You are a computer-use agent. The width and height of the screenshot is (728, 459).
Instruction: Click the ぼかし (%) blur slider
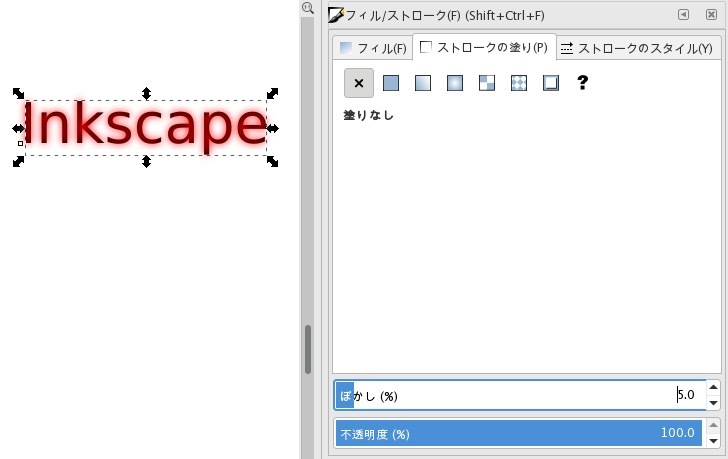coord(520,395)
